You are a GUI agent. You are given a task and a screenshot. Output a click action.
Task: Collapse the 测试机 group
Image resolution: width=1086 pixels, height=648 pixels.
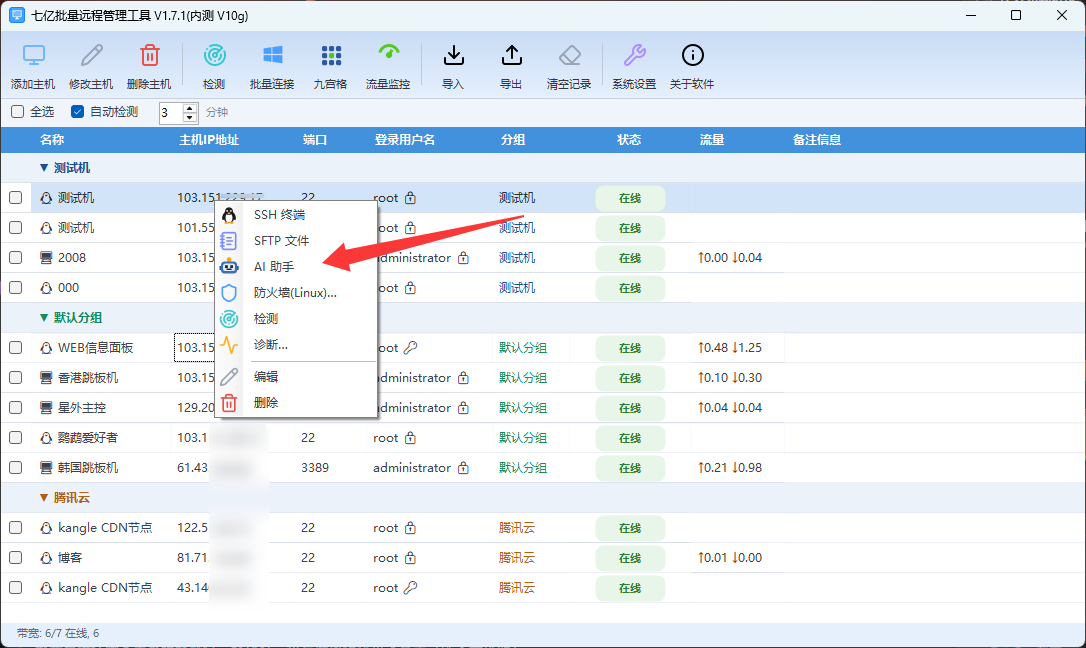44,168
